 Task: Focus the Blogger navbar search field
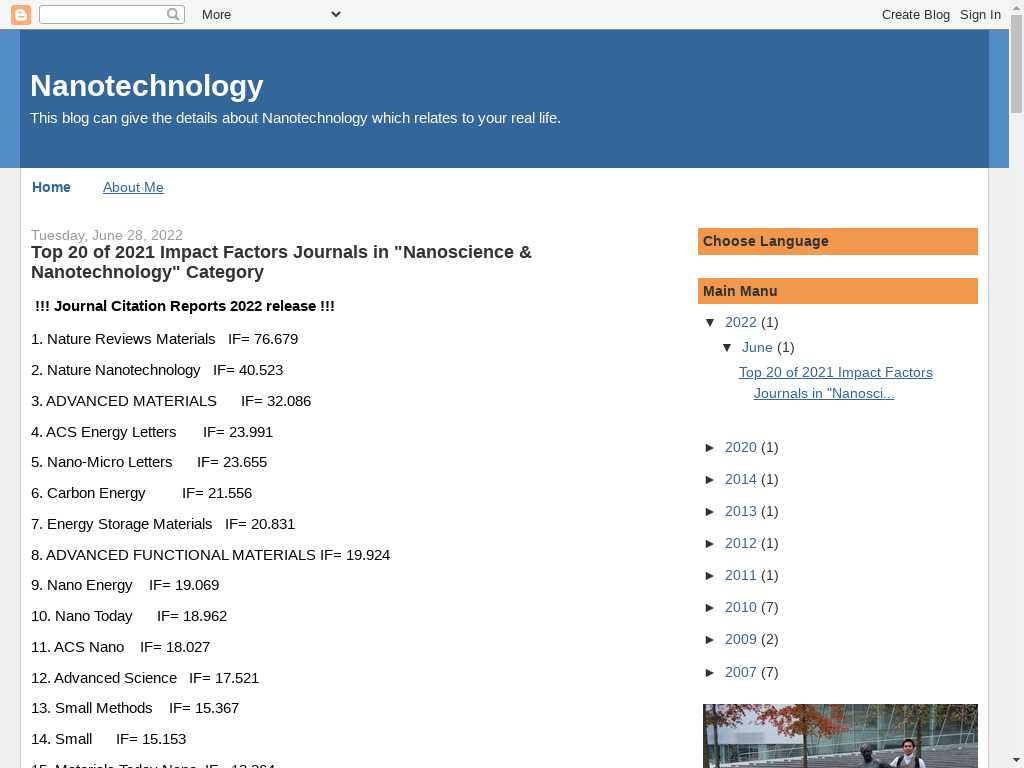pyautogui.click(x=112, y=14)
